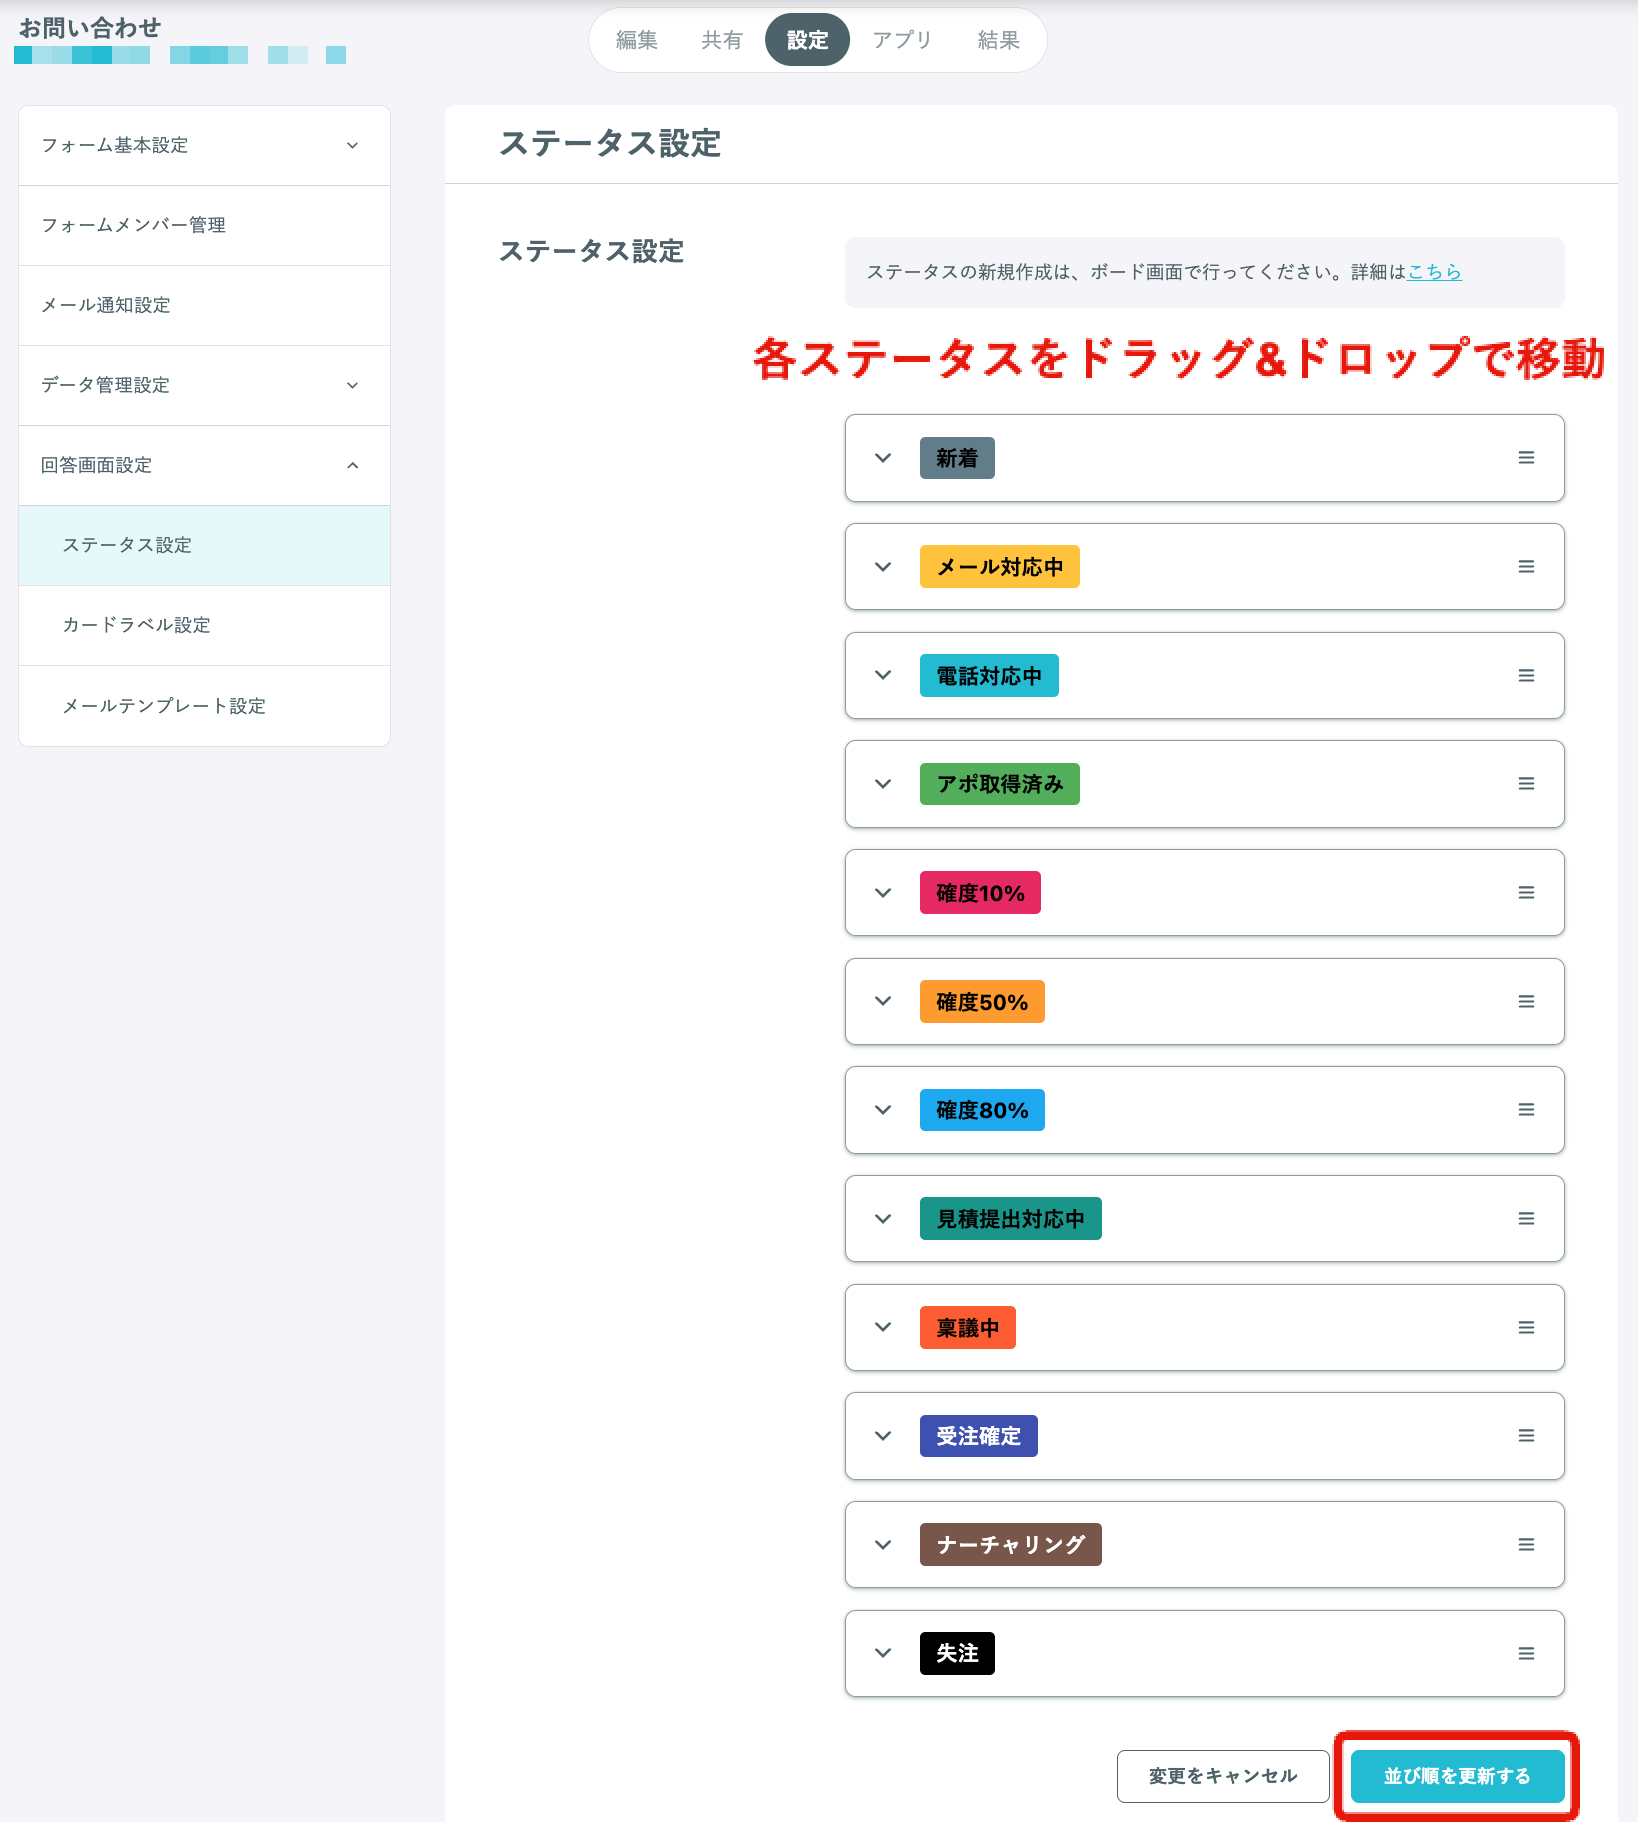Open フォームメンバー管理 in sidebar
This screenshot has height=1822, width=1638.
[204, 226]
